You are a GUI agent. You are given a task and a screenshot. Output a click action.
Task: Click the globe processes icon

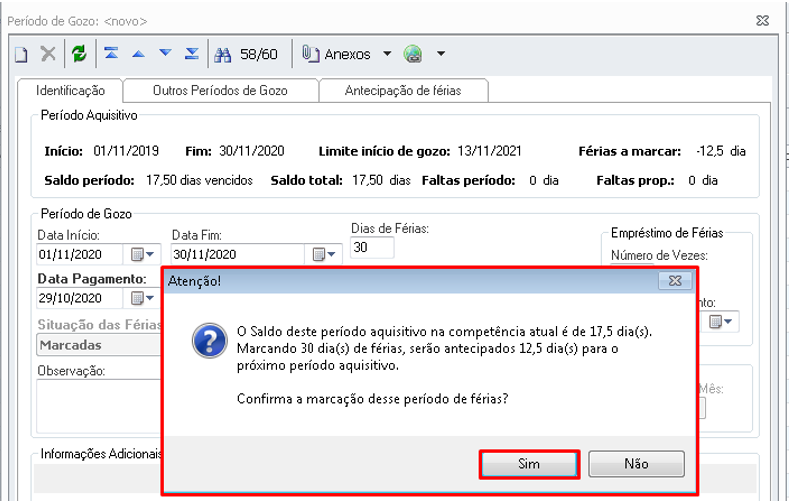pyautogui.click(x=413, y=54)
